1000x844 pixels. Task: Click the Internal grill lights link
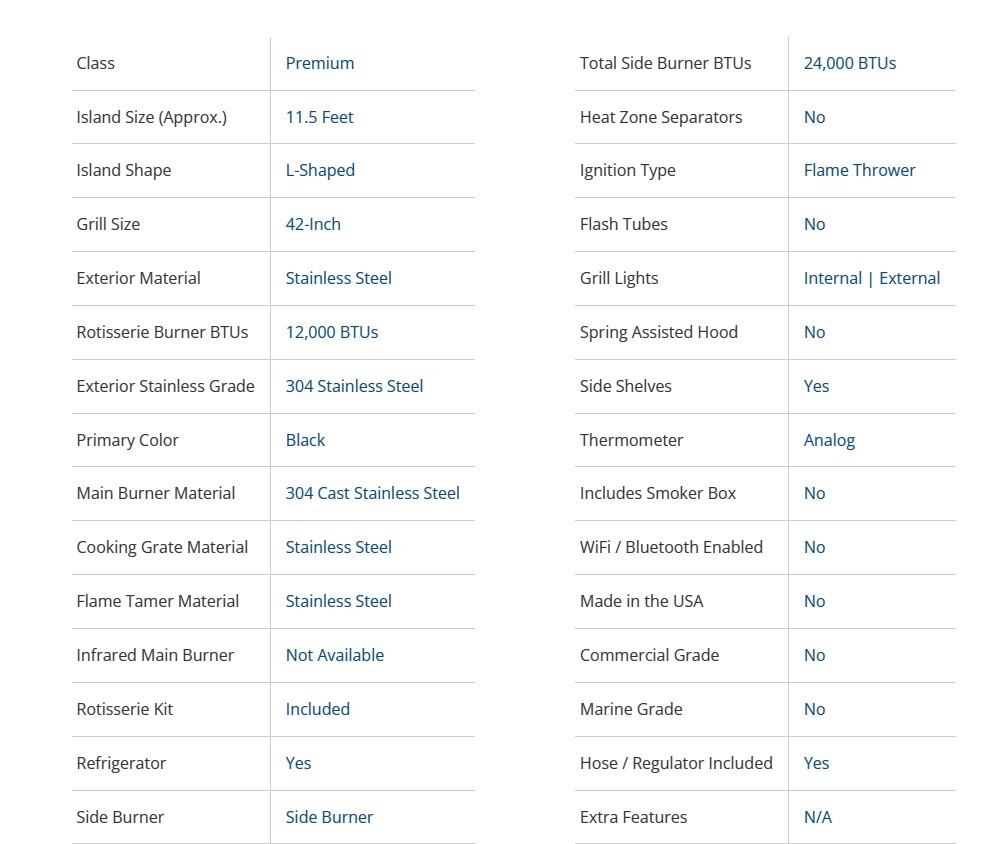832,278
